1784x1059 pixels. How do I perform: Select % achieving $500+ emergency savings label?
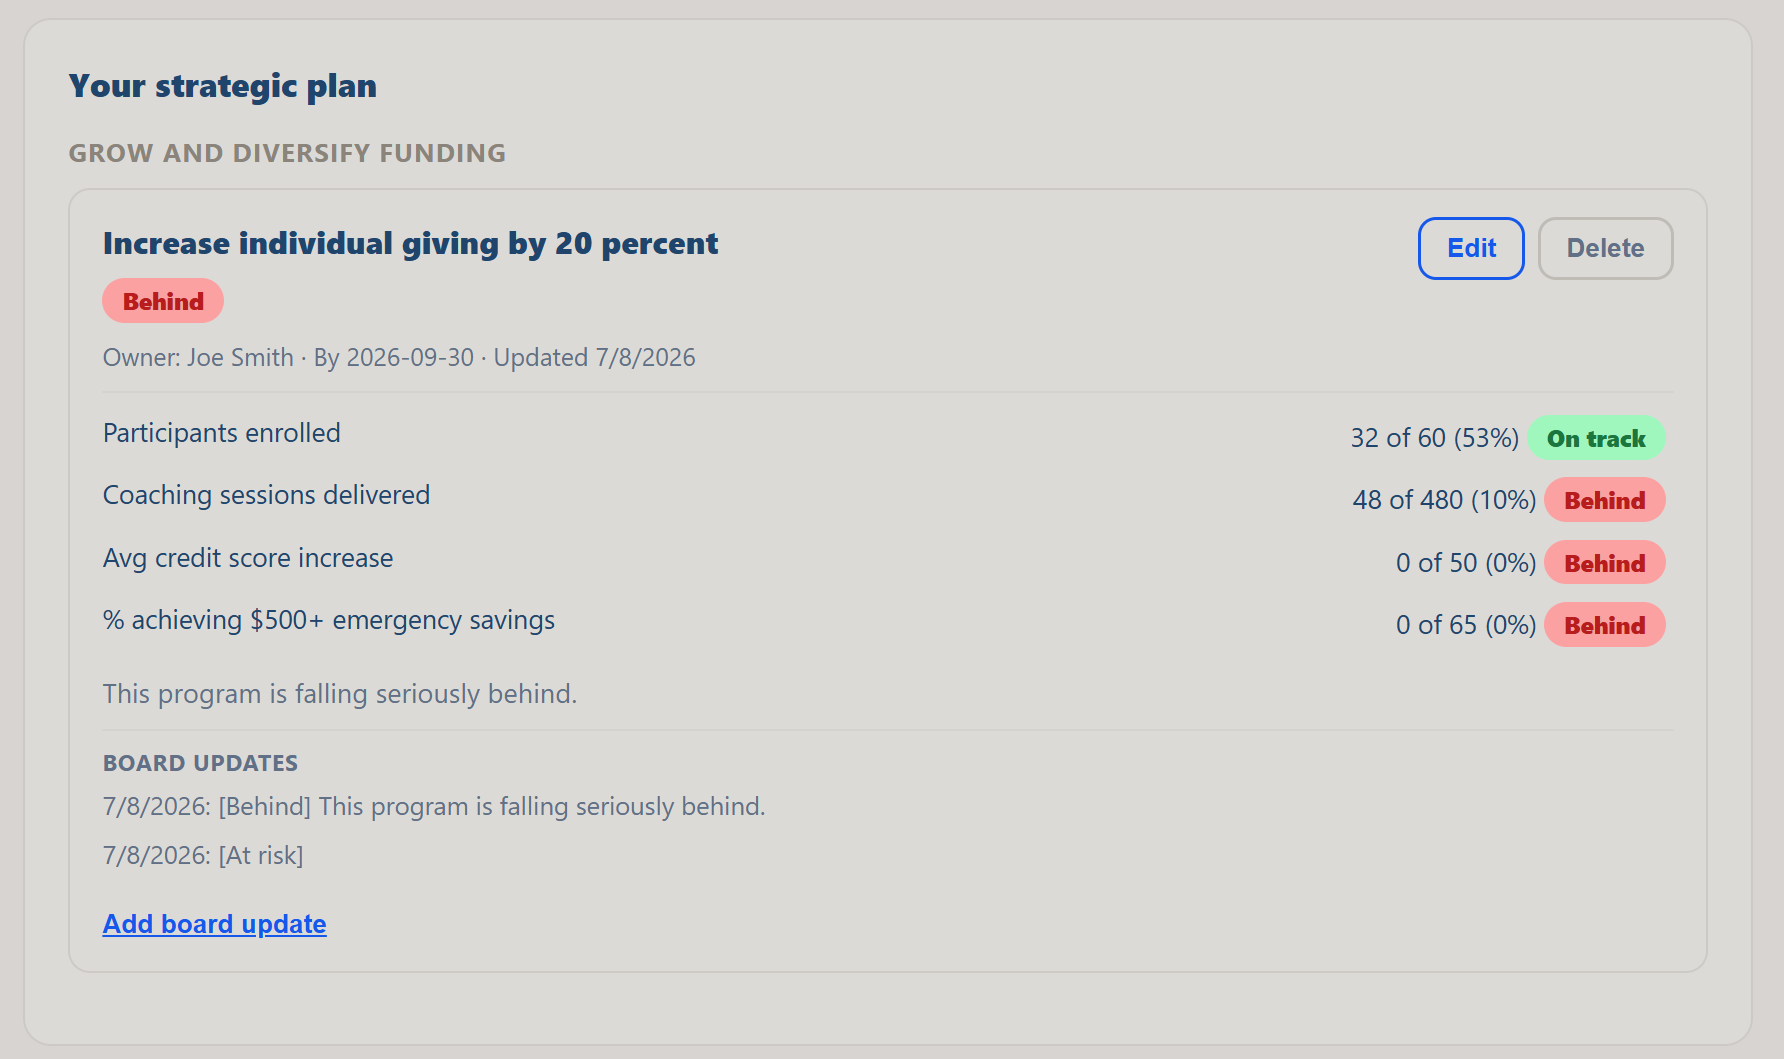(329, 620)
